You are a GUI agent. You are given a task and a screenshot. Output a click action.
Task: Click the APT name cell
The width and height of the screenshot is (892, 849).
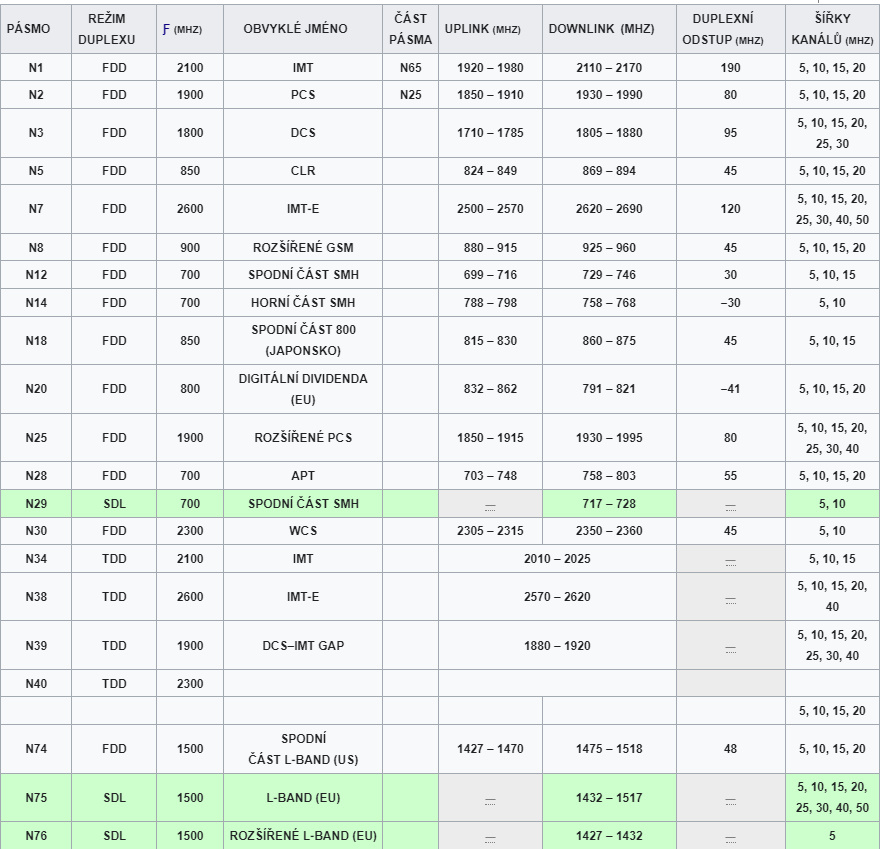coord(302,476)
